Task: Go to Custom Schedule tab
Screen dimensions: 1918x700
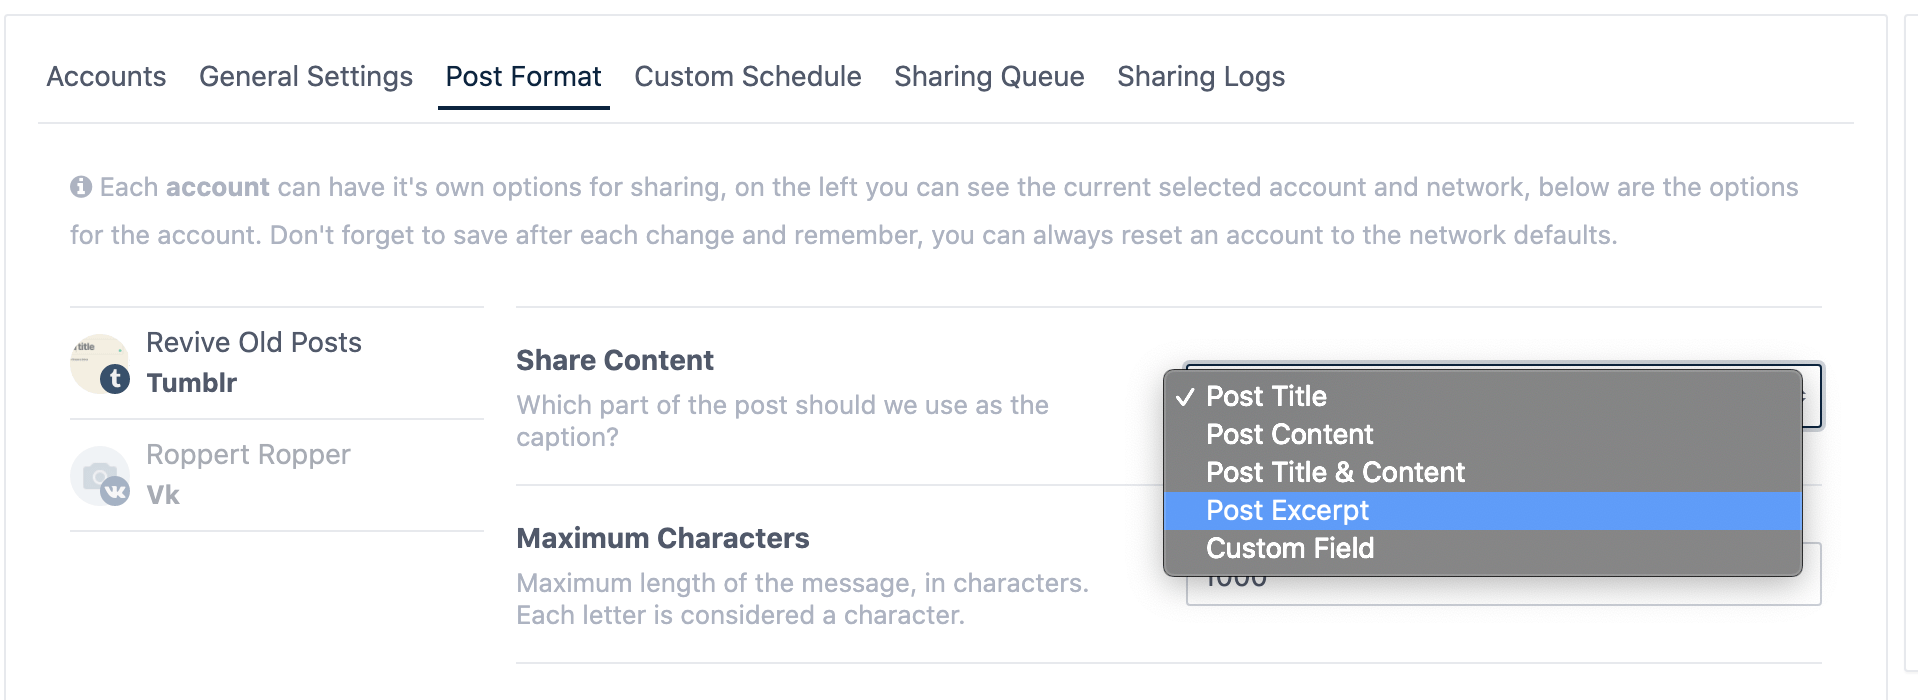Action: pos(747,77)
